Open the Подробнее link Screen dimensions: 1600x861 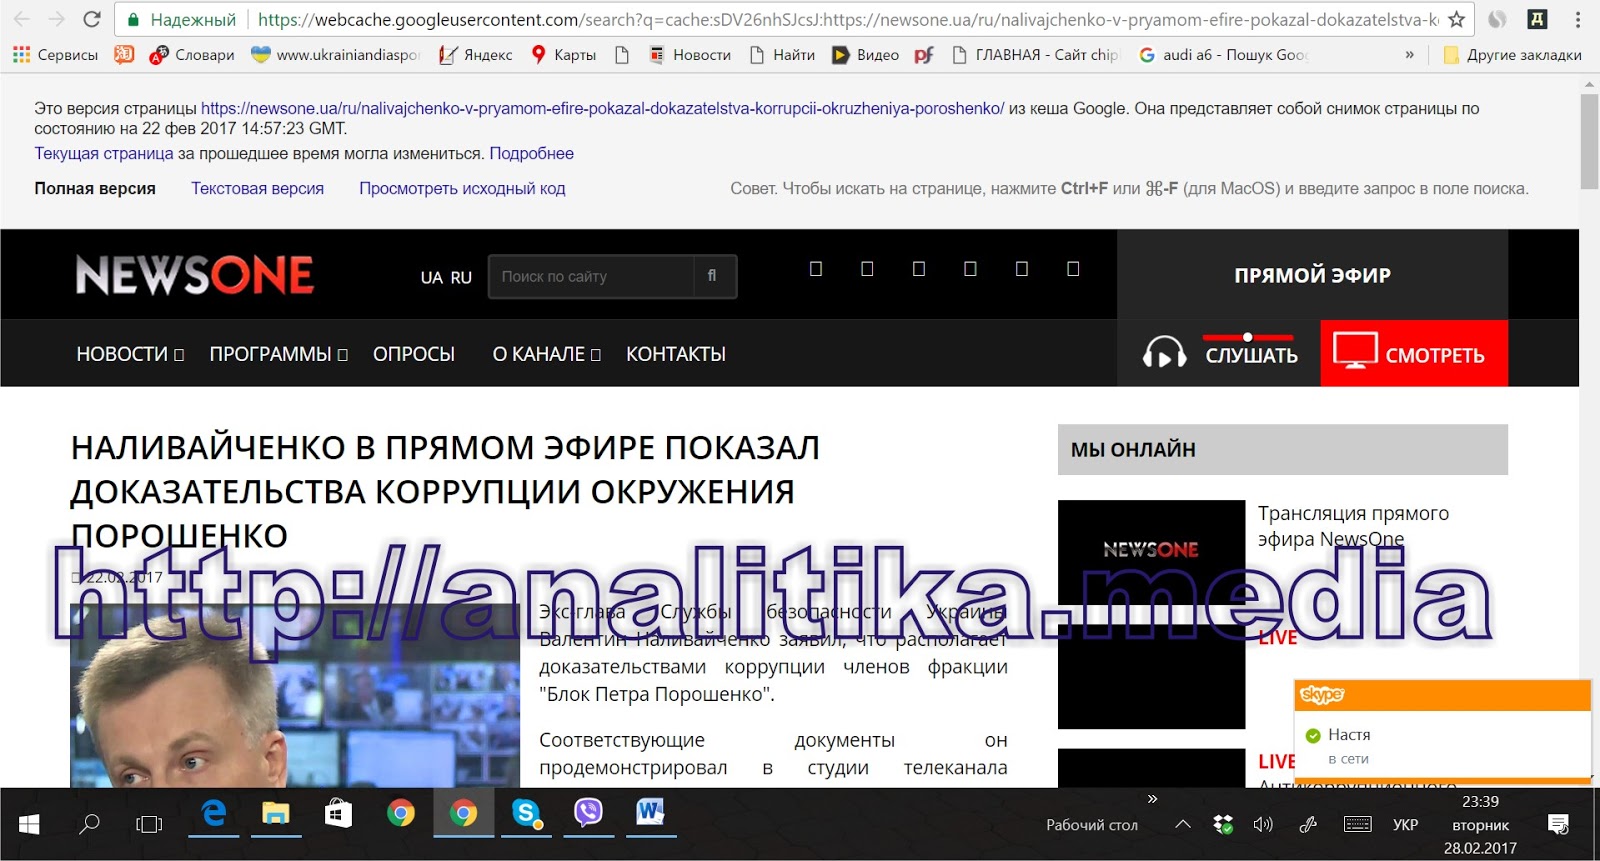(531, 153)
